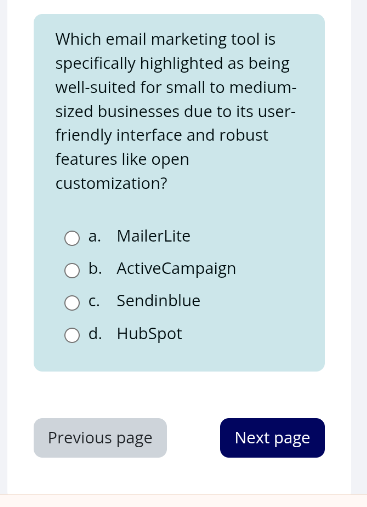
Task: Click the "a." option letter
Action: coord(94,236)
